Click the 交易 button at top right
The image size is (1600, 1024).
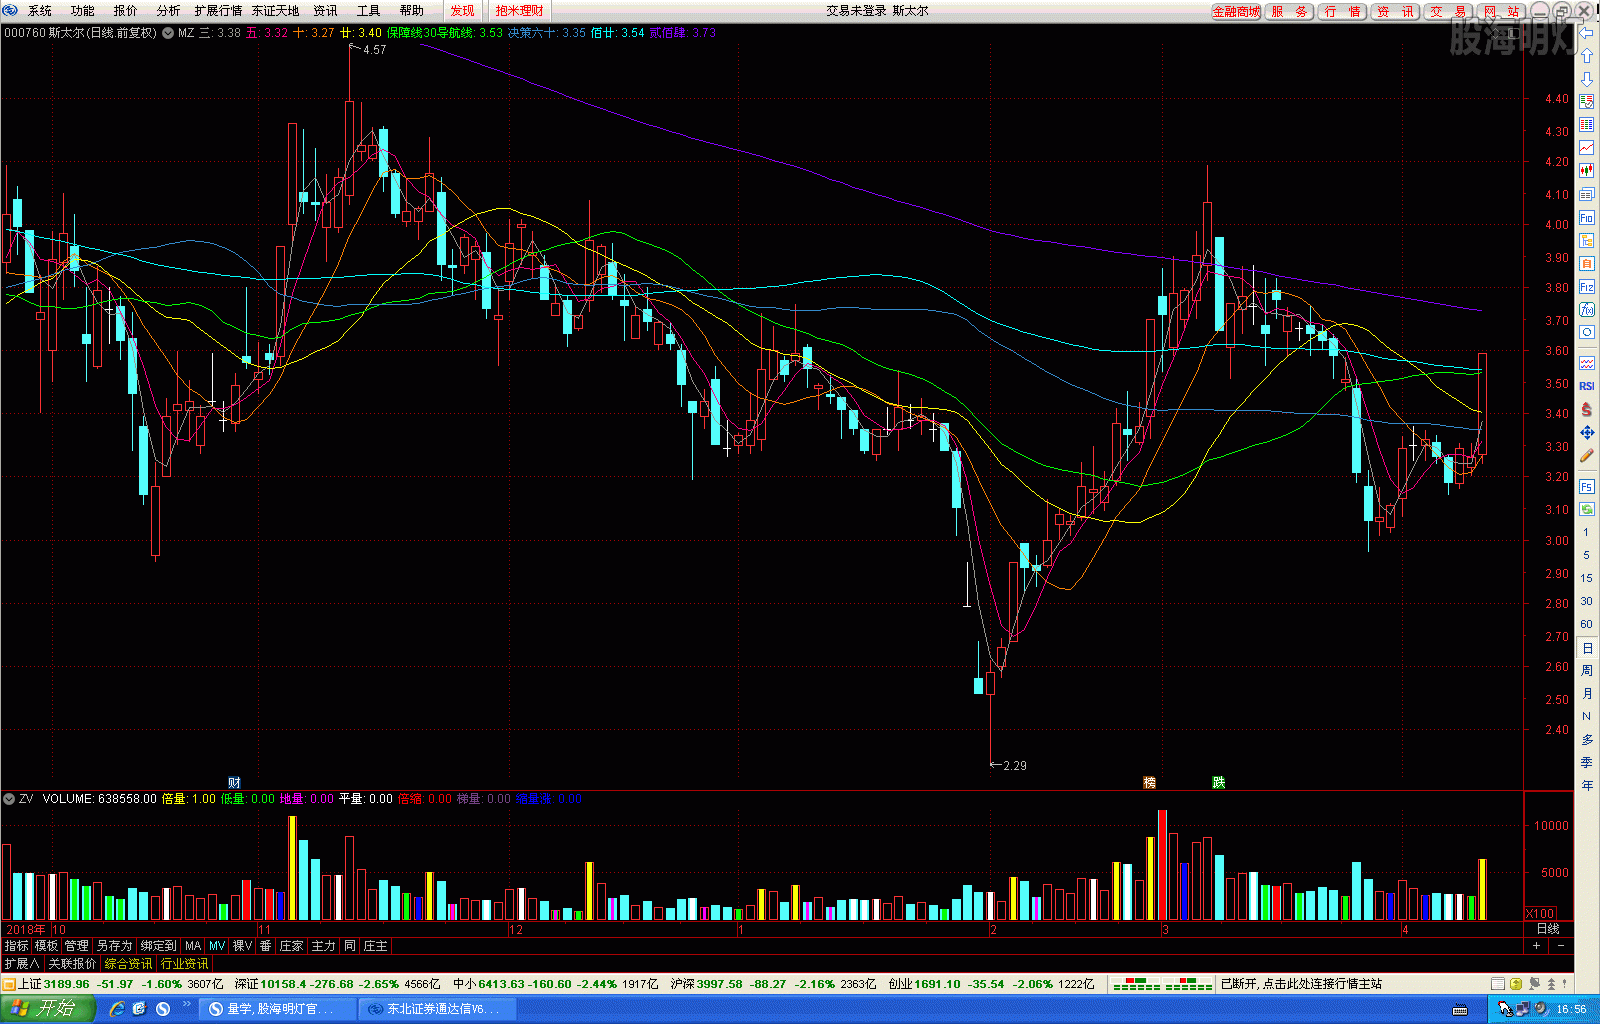coord(1448,12)
